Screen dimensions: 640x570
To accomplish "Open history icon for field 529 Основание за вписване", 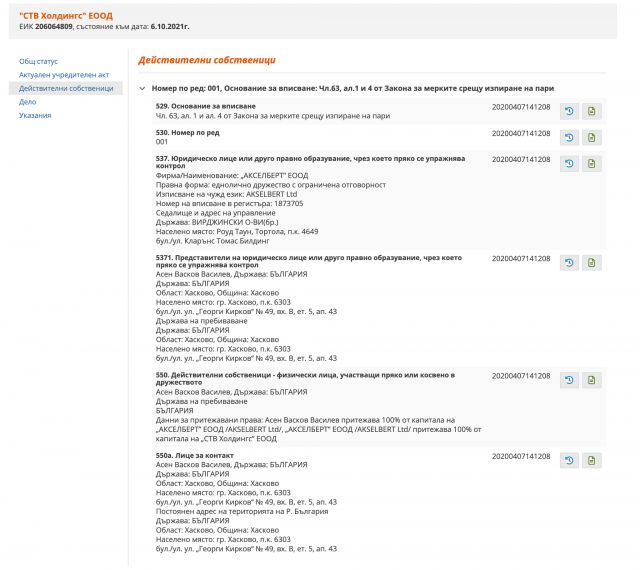I will [568, 111].
